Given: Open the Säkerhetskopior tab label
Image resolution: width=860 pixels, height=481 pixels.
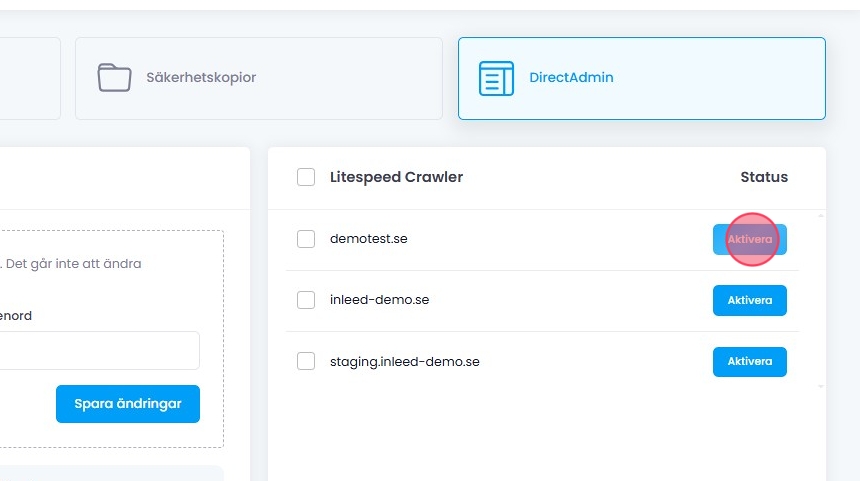Looking at the screenshot, I should 203,78.
